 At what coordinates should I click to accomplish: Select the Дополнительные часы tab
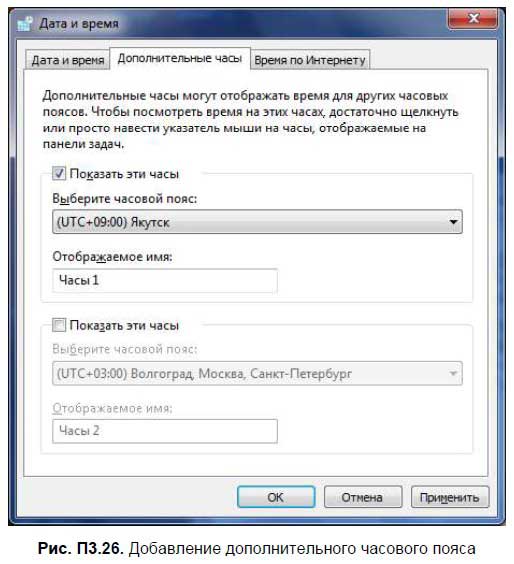click(179, 58)
